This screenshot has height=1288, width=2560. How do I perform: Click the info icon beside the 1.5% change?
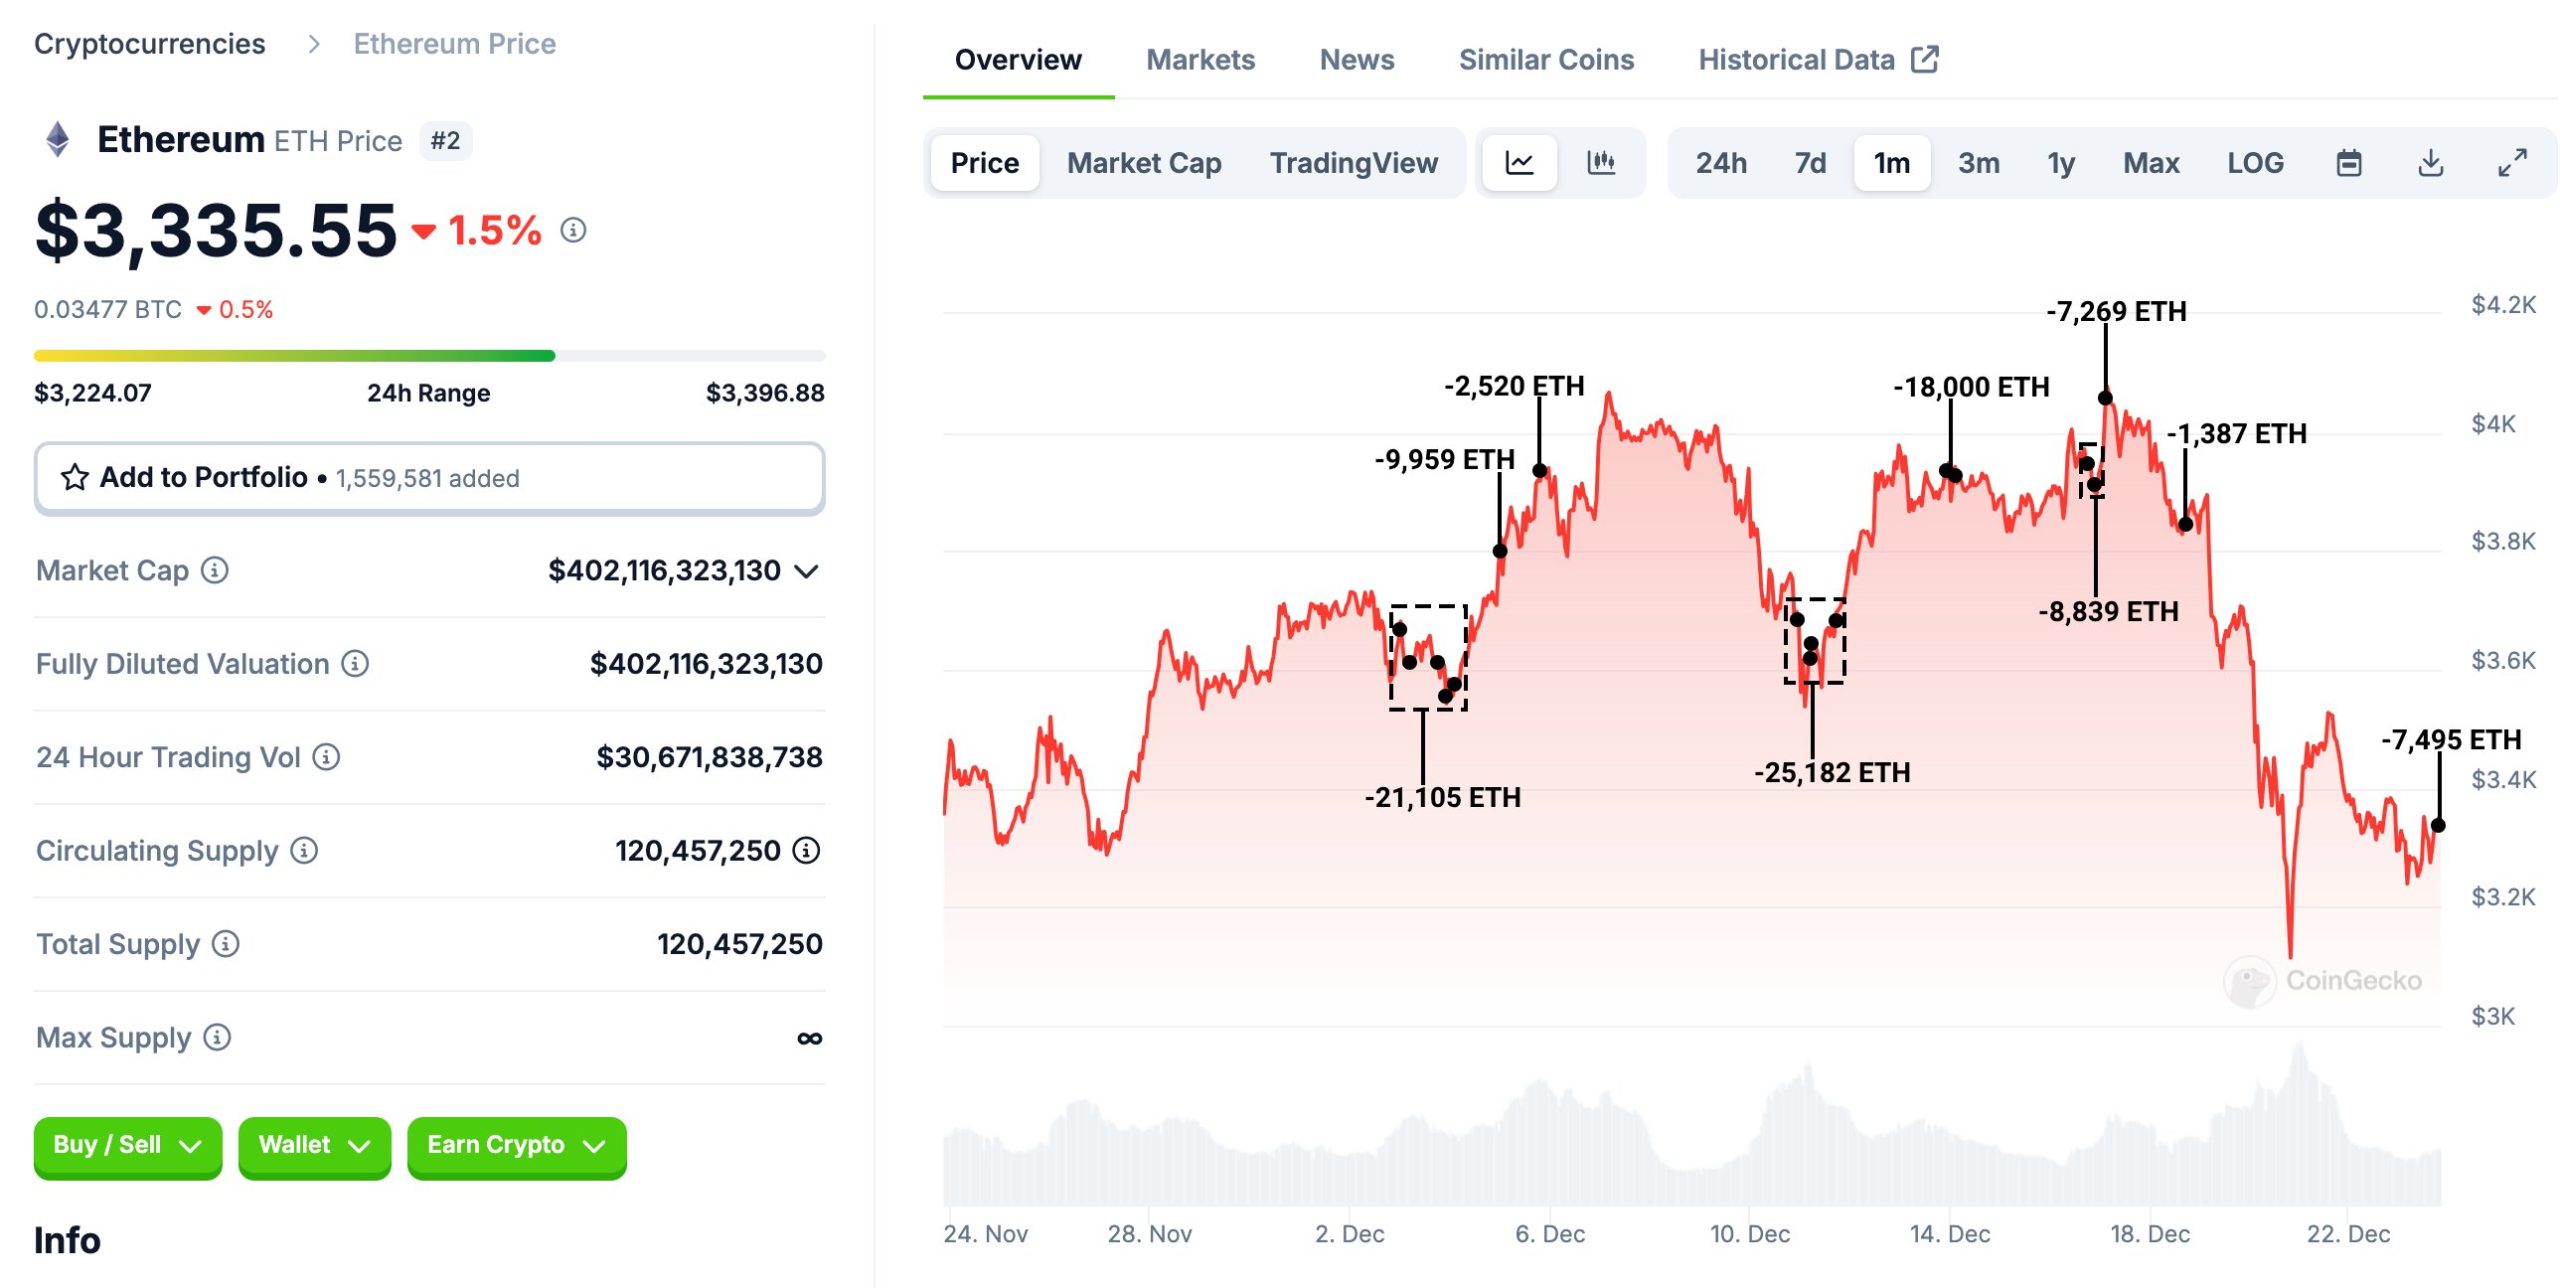click(x=573, y=230)
